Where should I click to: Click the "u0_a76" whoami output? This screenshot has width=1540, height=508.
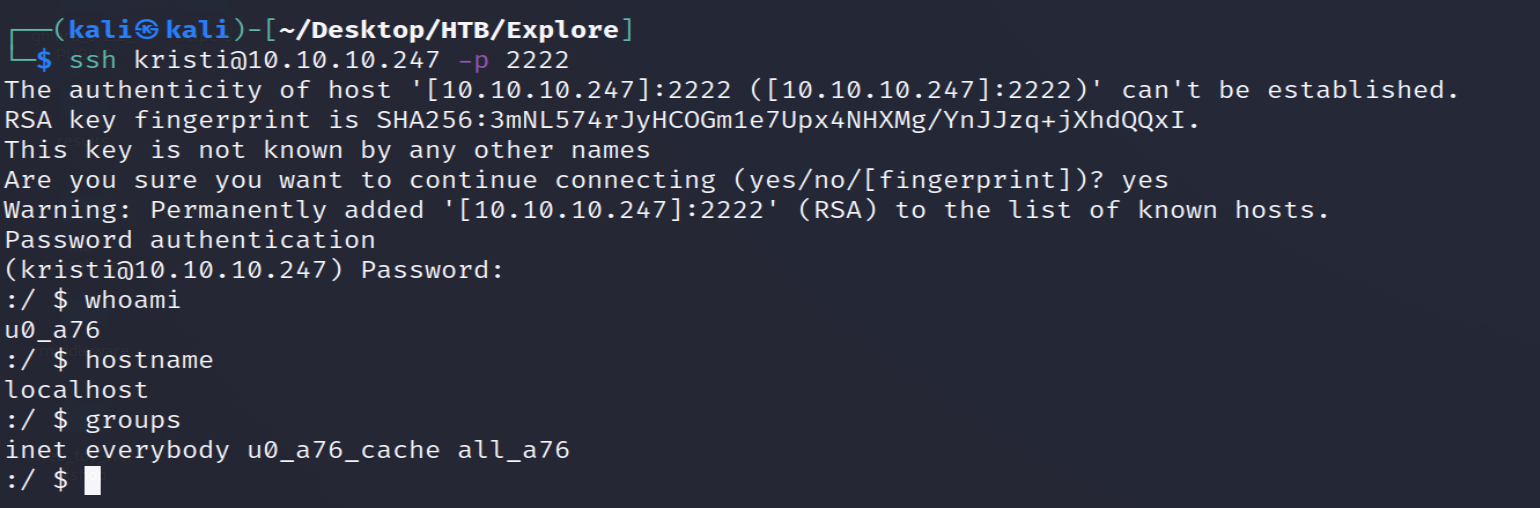coord(53,330)
